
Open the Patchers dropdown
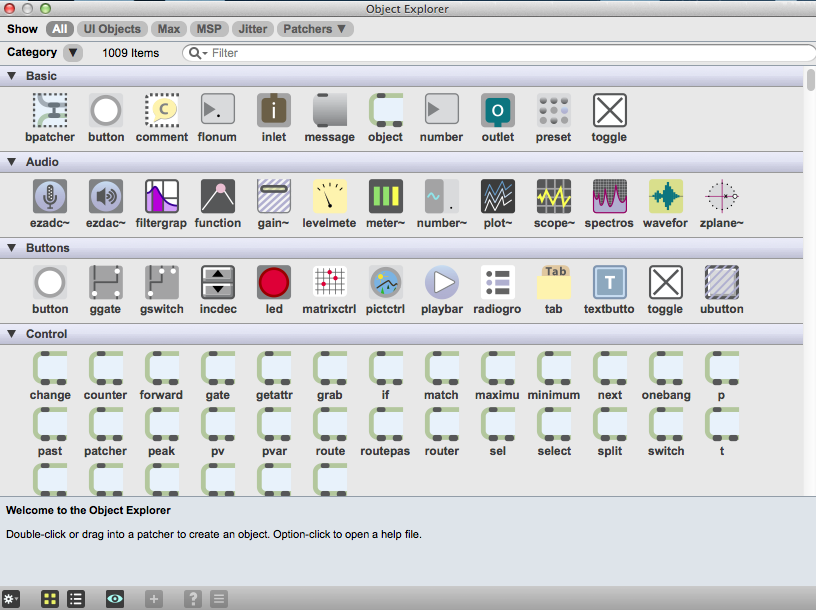tap(315, 29)
